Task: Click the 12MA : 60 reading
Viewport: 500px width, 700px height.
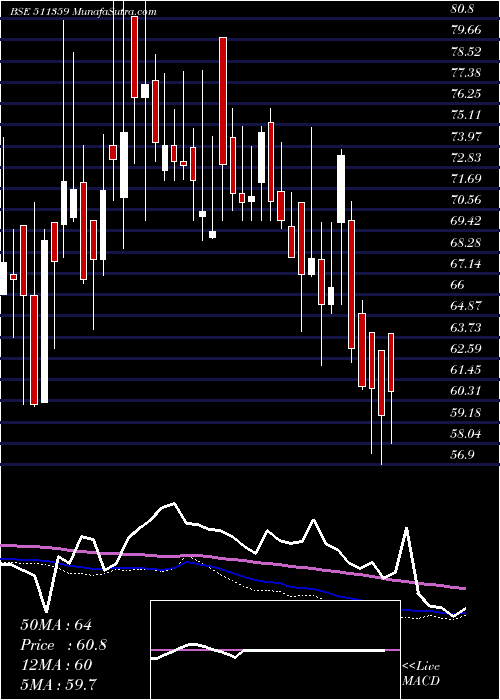Action: click(x=56, y=665)
